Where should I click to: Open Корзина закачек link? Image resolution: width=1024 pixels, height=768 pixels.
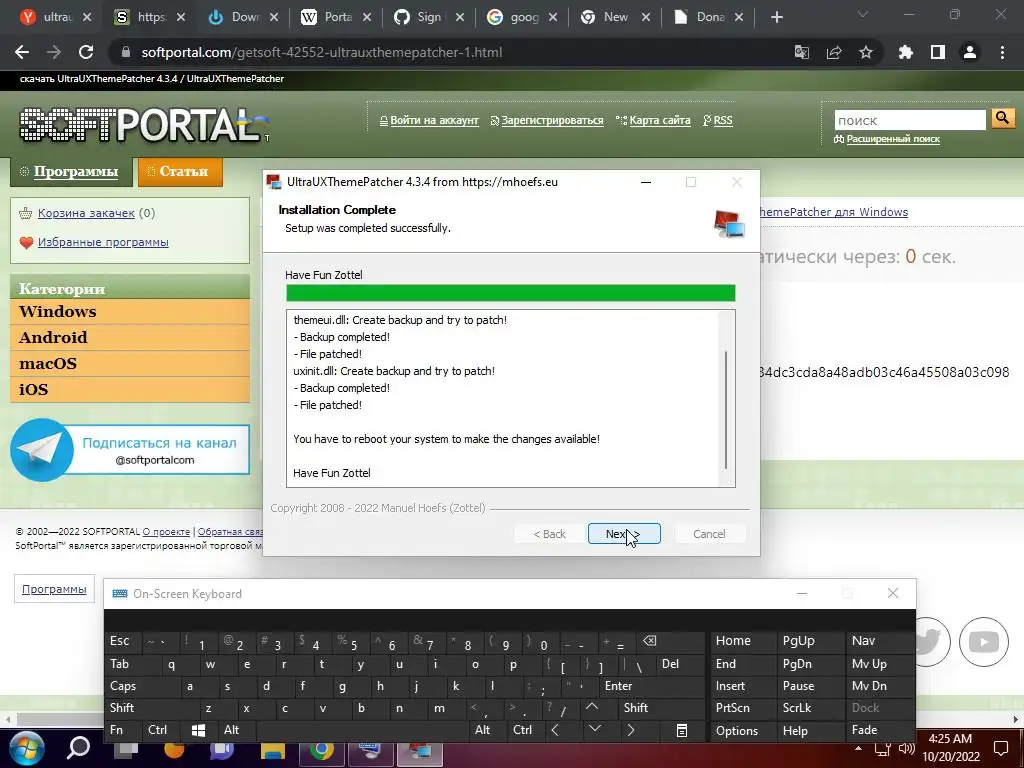pyautogui.click(x=86, y=213)
